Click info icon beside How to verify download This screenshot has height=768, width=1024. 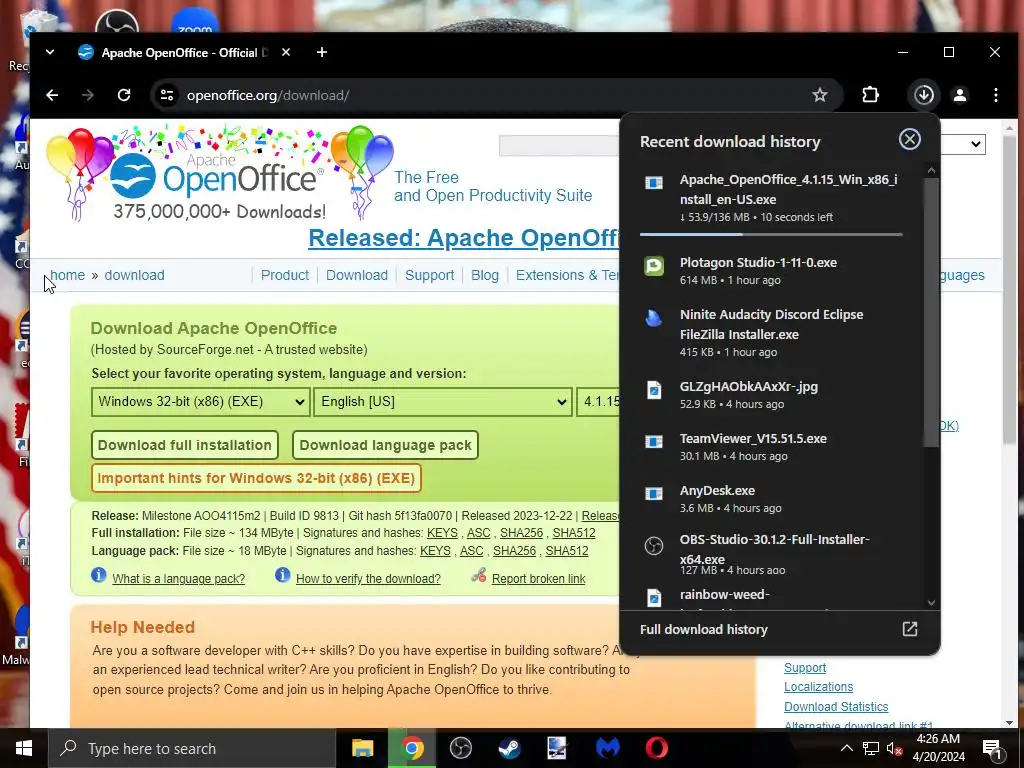282,575
